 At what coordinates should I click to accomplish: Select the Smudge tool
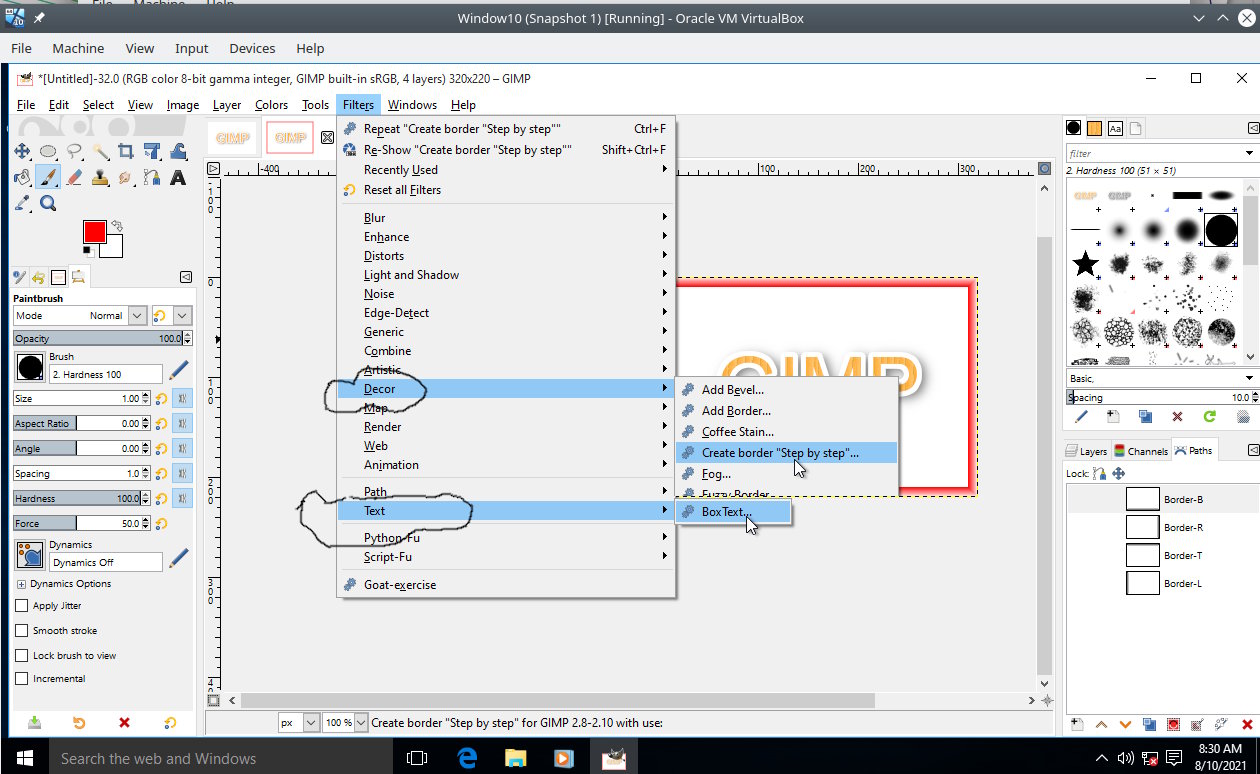tap(126, 178)
